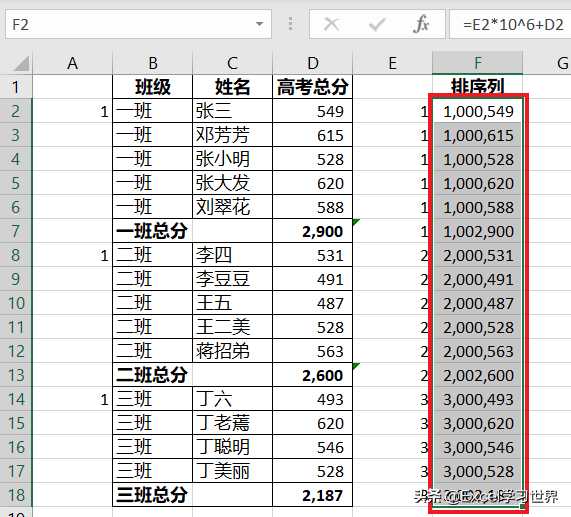Select row 7 header
Viewport: 571px width, 517px height.
pos(16,231)
